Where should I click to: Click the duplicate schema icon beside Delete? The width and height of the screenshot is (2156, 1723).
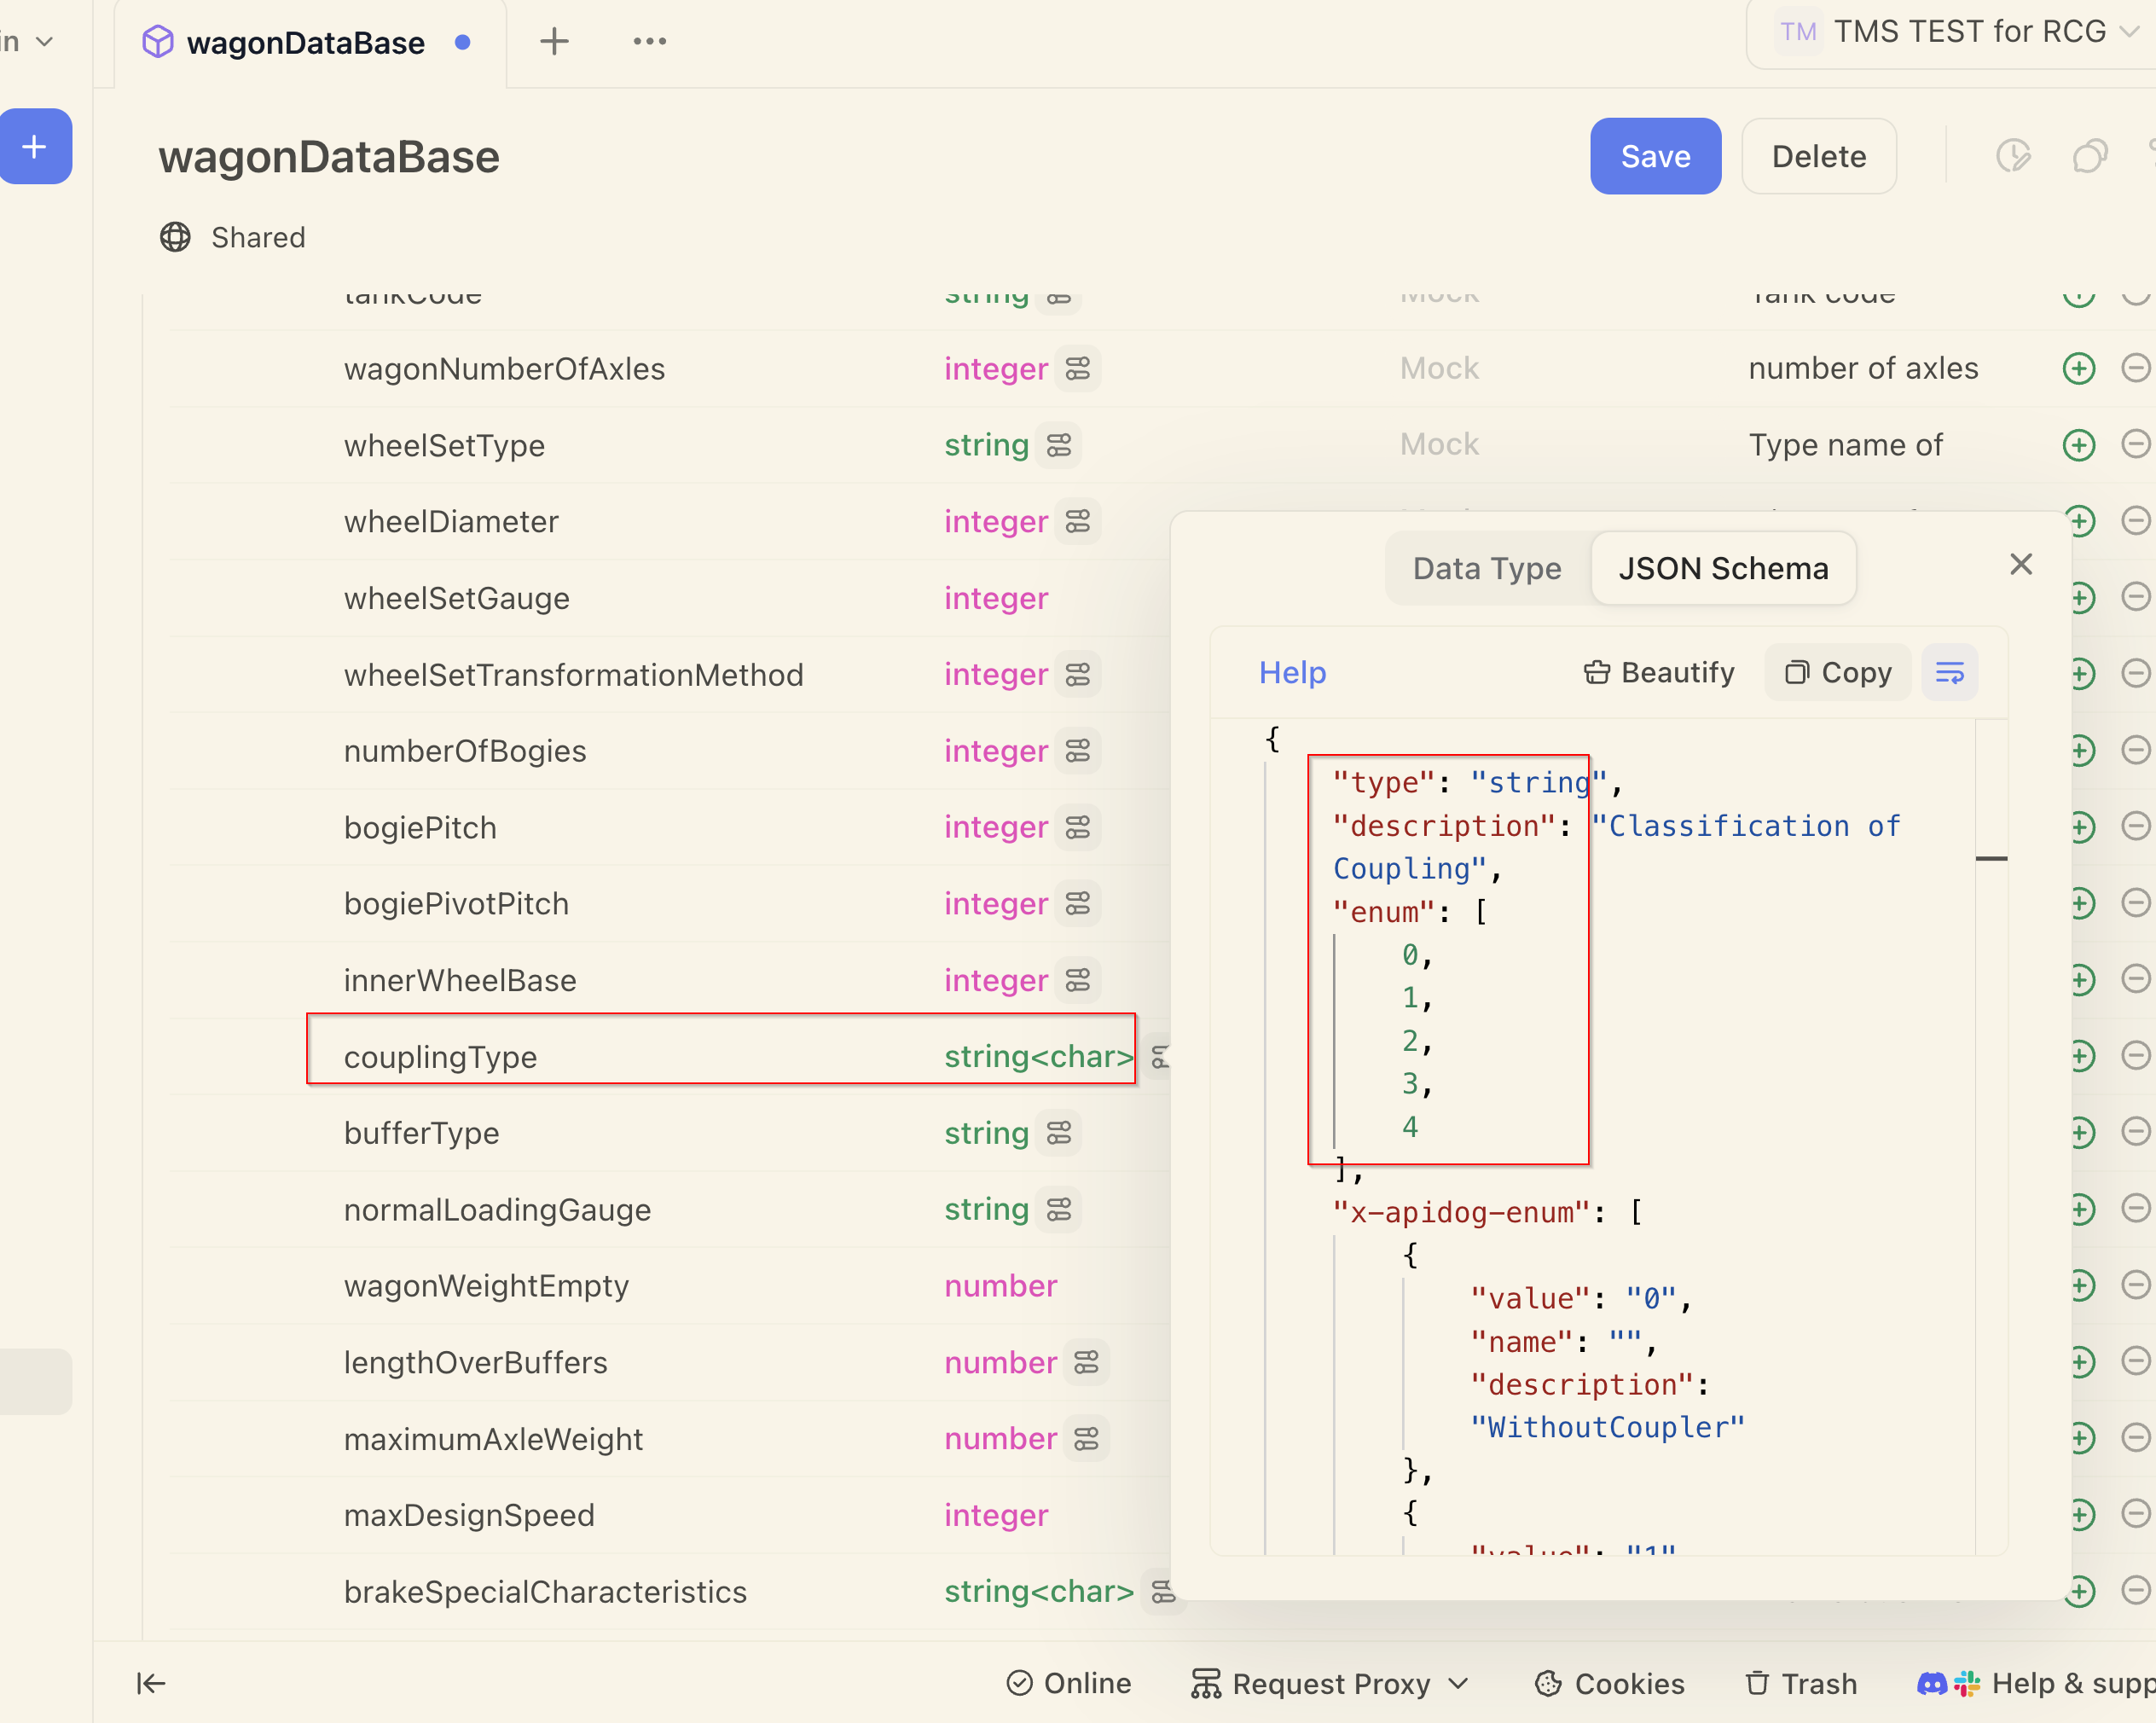pyautogui.click(x=2089, y=156)
